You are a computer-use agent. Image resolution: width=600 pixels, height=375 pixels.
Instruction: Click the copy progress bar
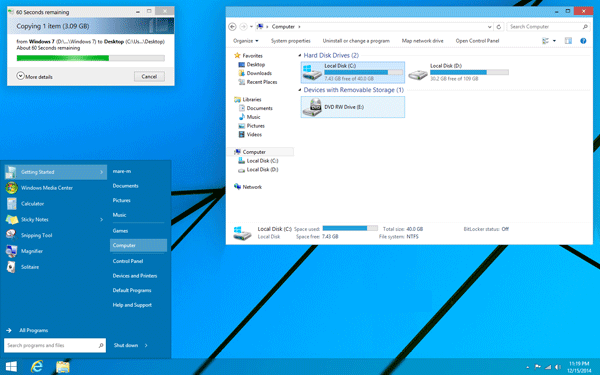(x=91, y=58)
